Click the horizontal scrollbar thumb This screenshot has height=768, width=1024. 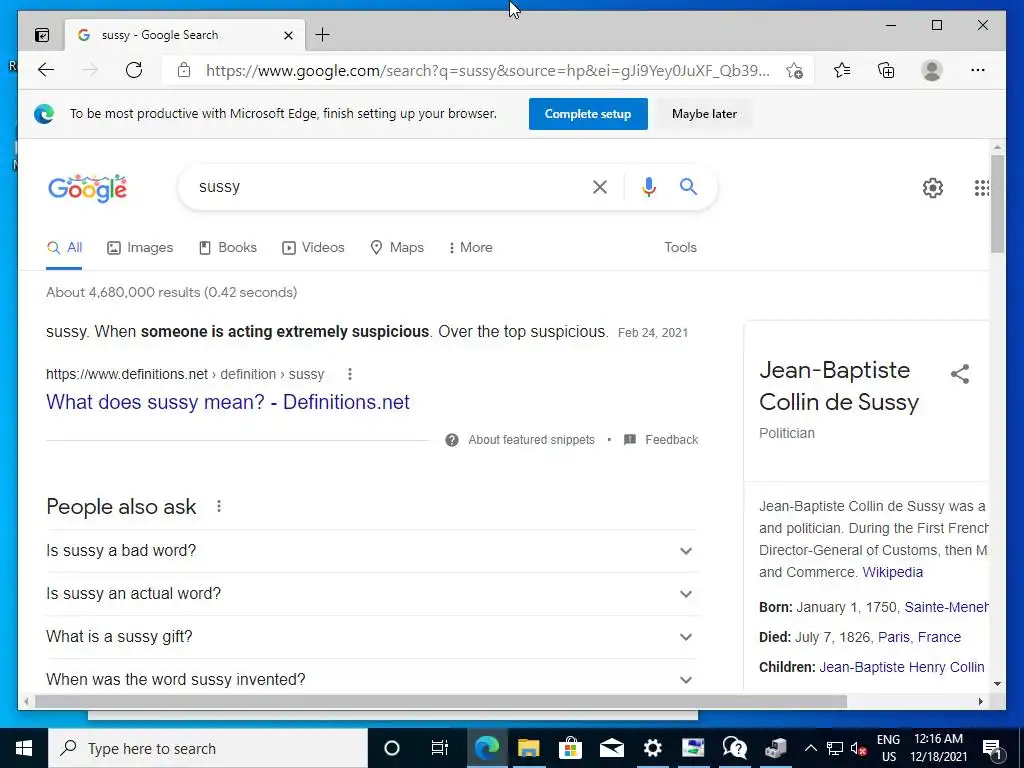point(441,702)
